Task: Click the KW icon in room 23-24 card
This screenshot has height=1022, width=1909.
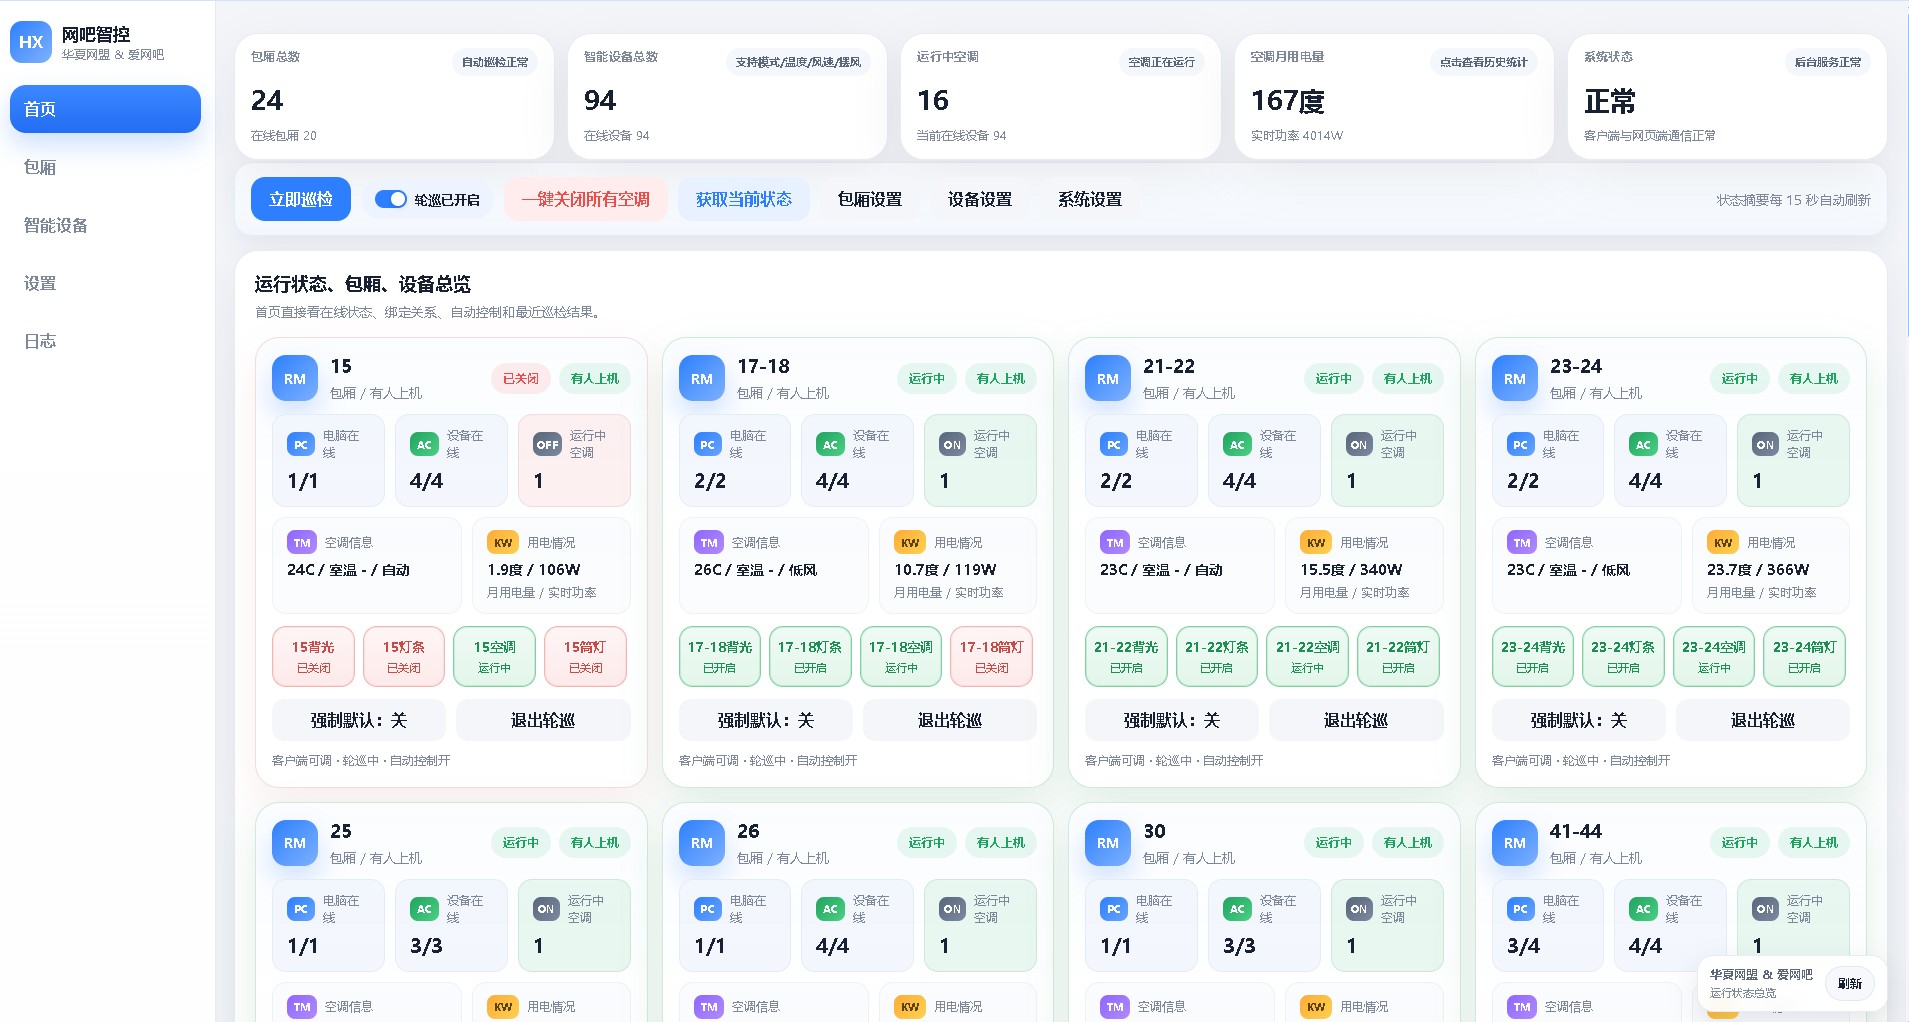Action: pos(1723,543)
